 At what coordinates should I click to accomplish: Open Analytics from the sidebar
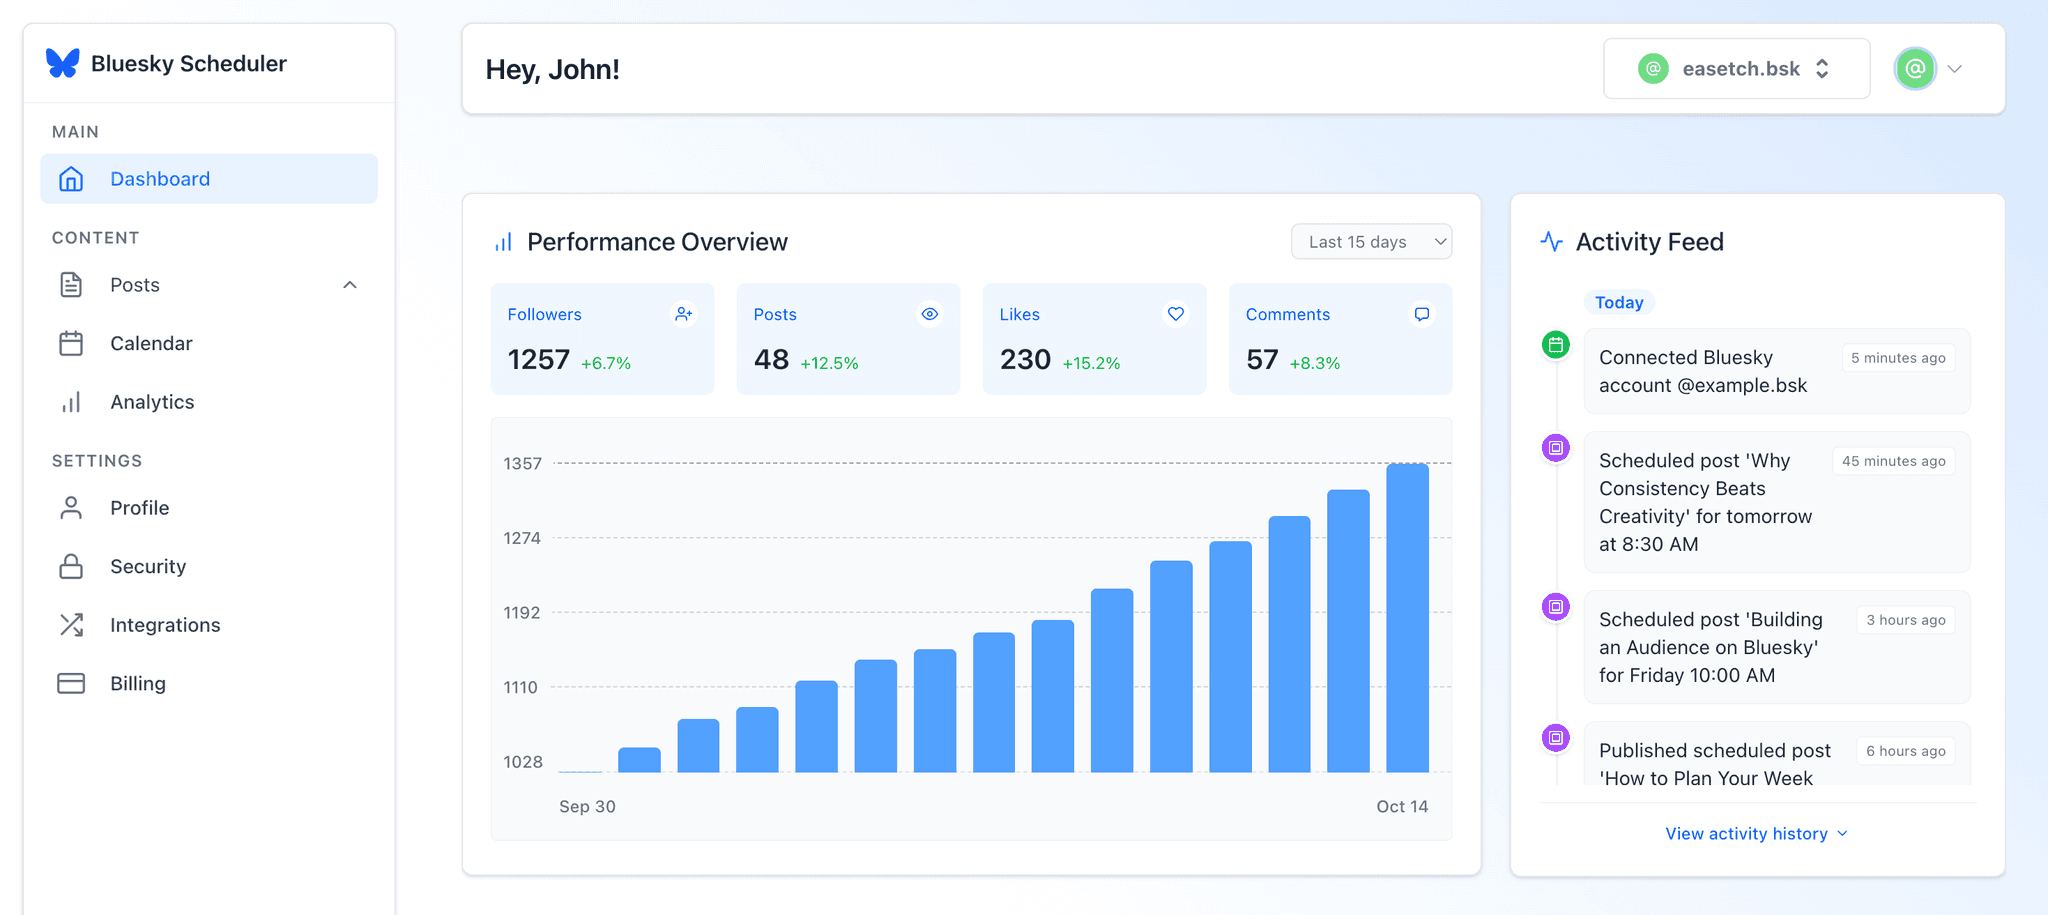152,402
